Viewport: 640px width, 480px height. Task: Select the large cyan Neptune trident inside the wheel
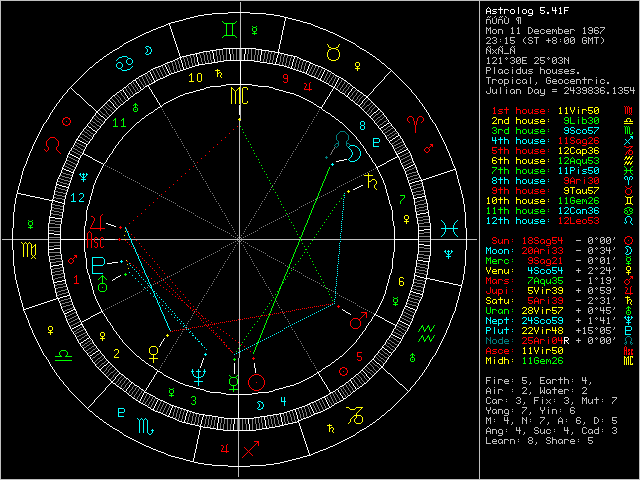coord(198,377)
